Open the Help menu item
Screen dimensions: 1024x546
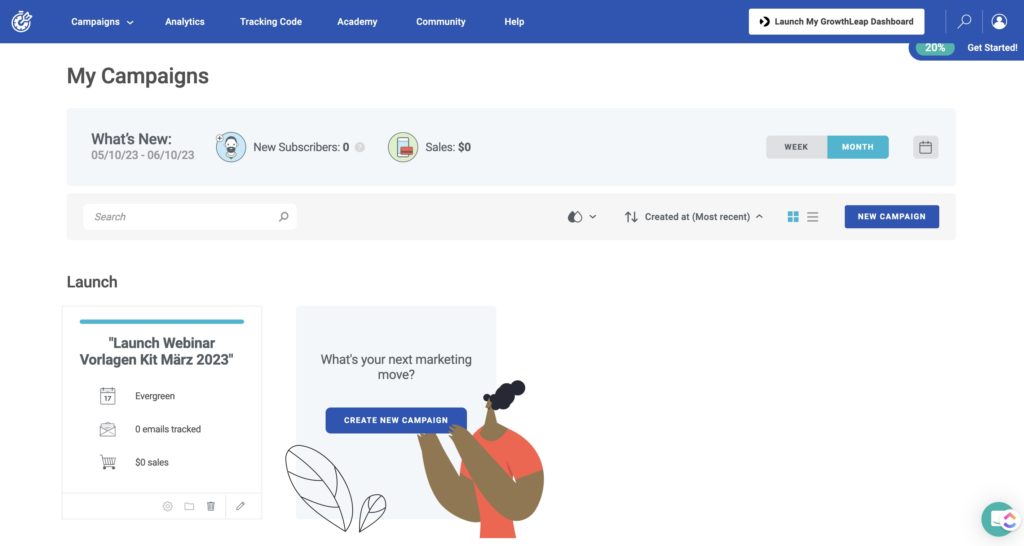(514, 22)
